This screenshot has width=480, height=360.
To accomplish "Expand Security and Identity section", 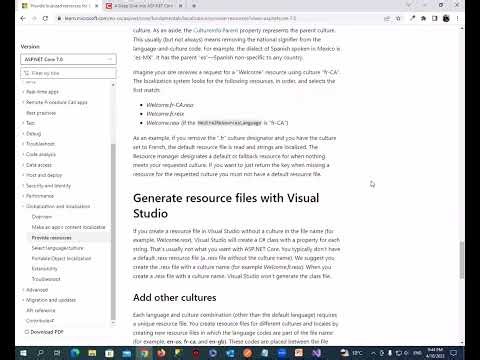I will coord(48,186).
